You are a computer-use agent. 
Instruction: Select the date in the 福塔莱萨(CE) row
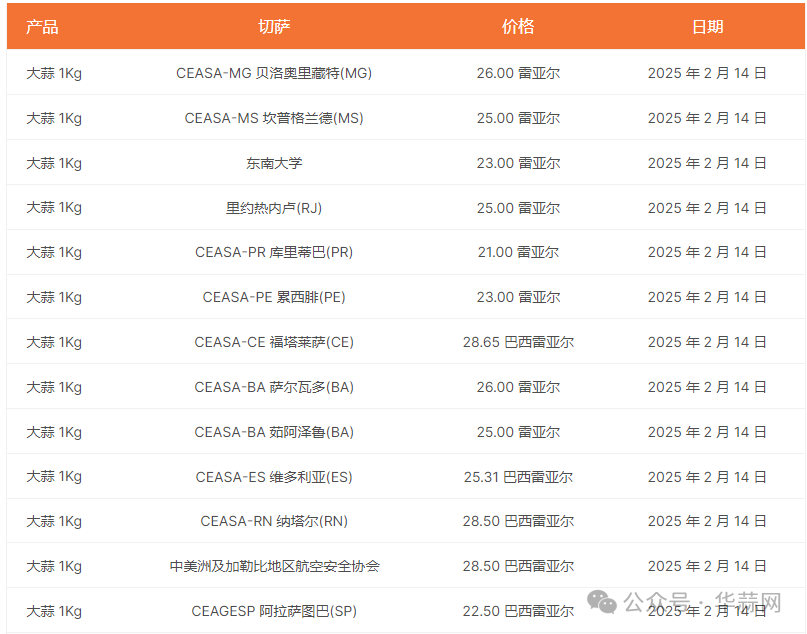[707, 342]
